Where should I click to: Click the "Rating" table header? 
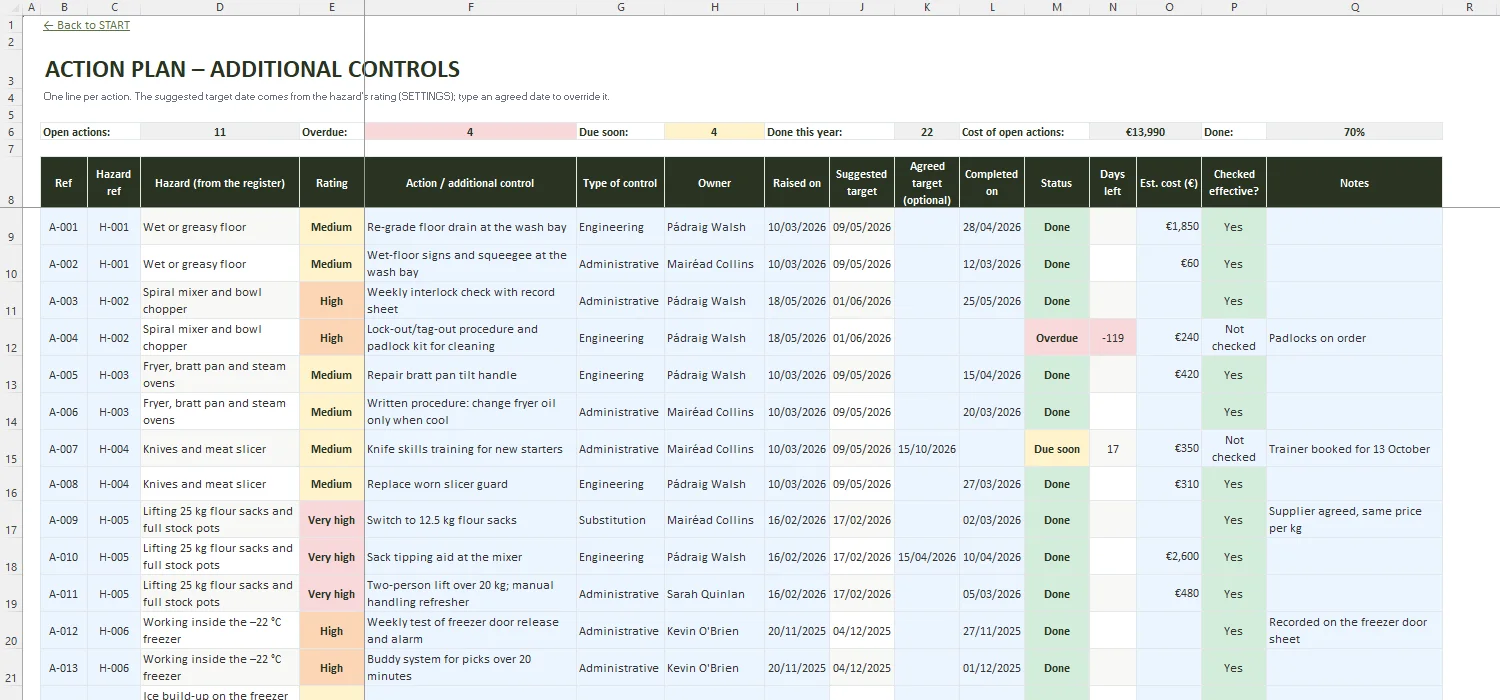332,183
